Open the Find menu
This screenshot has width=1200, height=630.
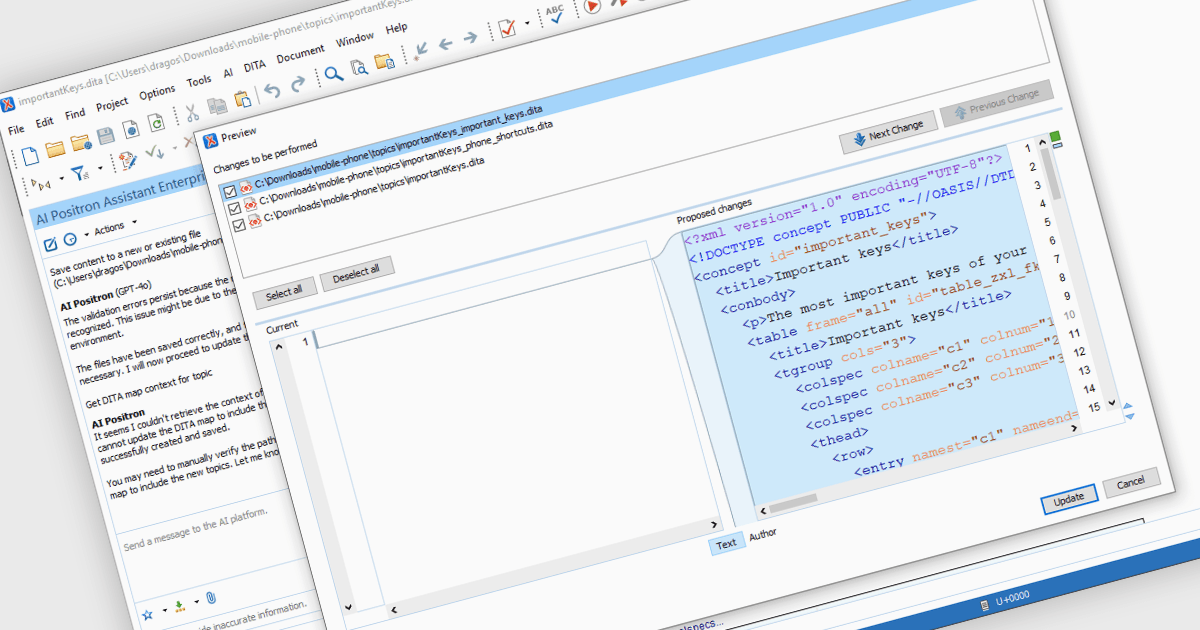[75, 112]
